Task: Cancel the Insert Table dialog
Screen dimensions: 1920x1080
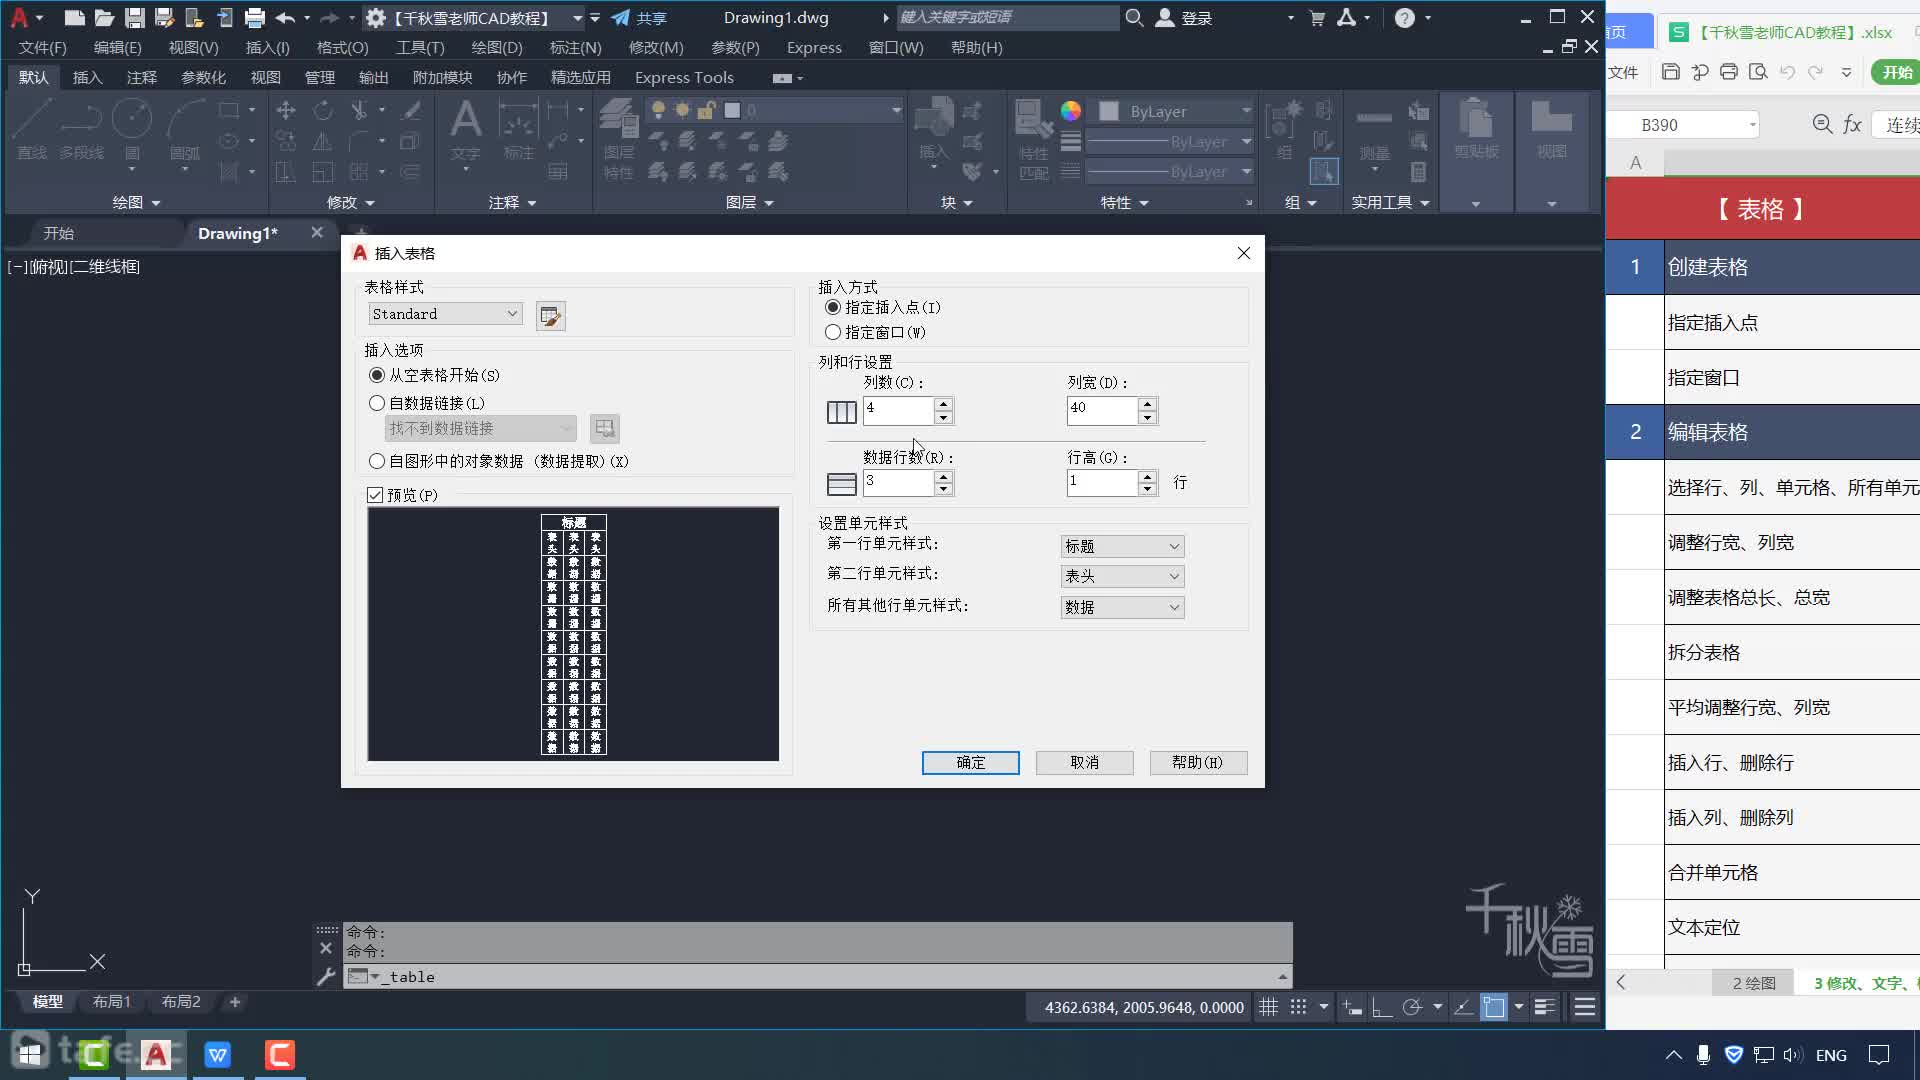Action: tap(1084, 762)
